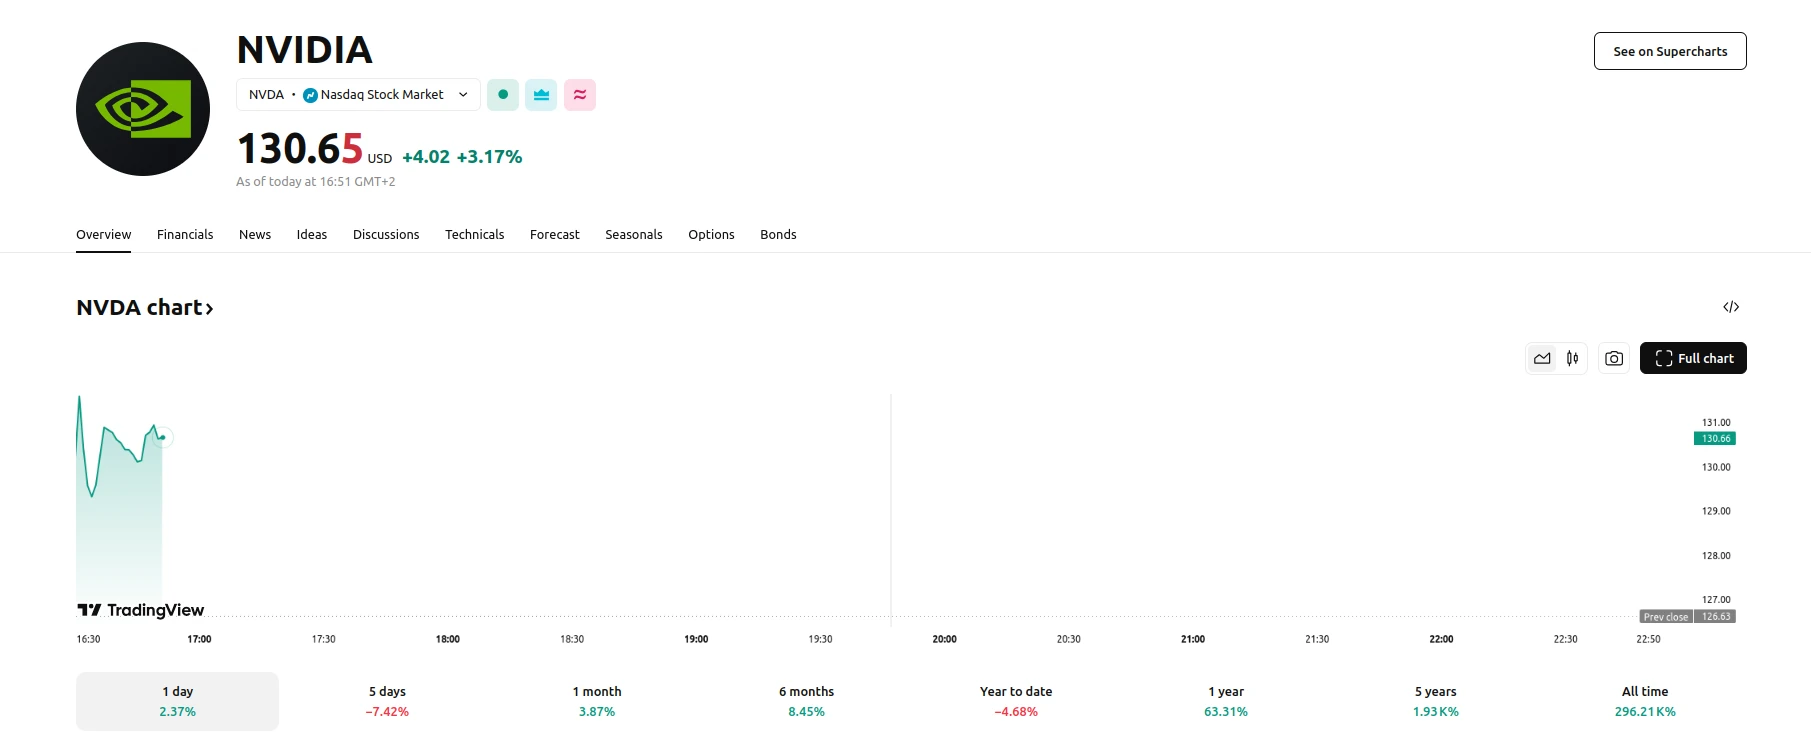Open the embed code icon
The image size is (1811, 740).
(1731, 307)
